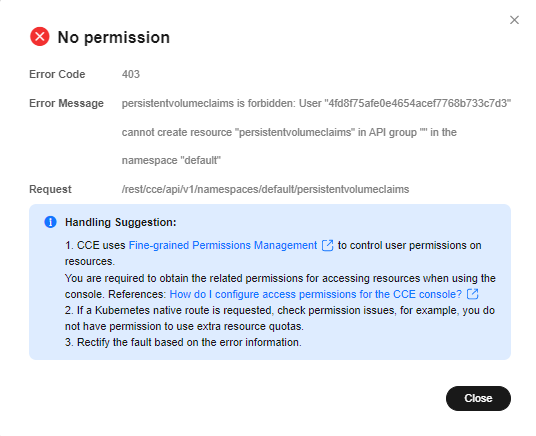Click the request path /rest/cce/api/v1 text
536x436 pixels.
click(x=265, y=189)
